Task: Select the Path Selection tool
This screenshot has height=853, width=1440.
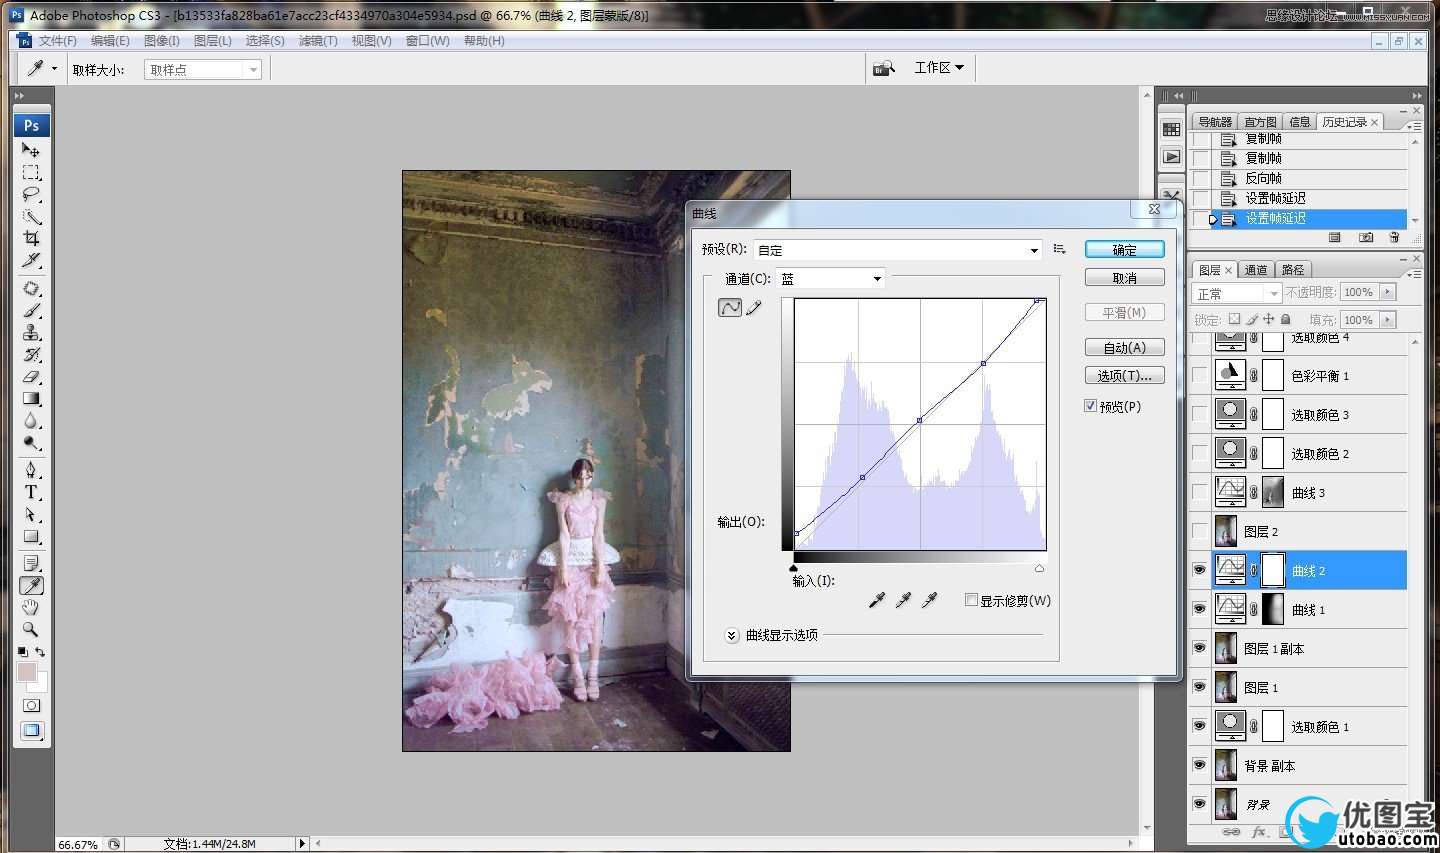Action: point(31,514)
